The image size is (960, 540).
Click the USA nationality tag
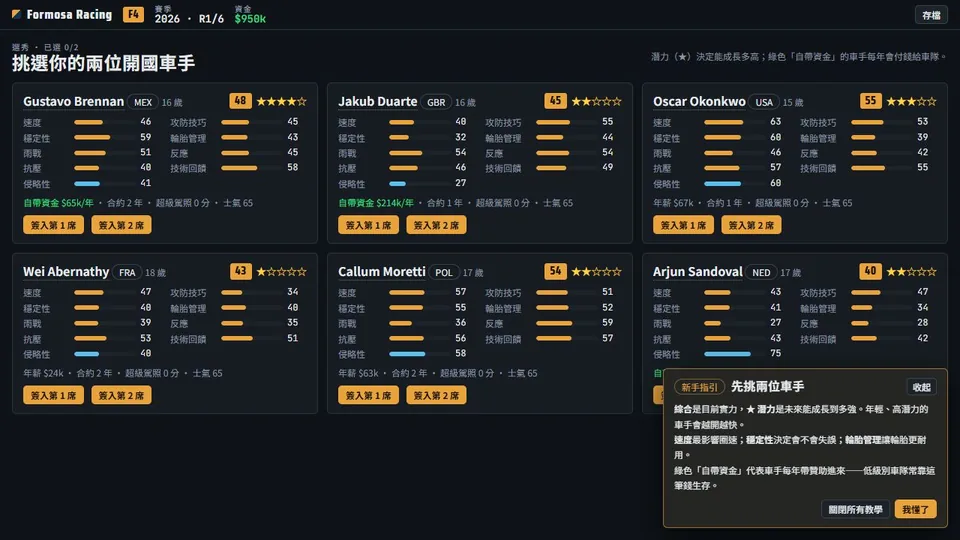[763, 102]
